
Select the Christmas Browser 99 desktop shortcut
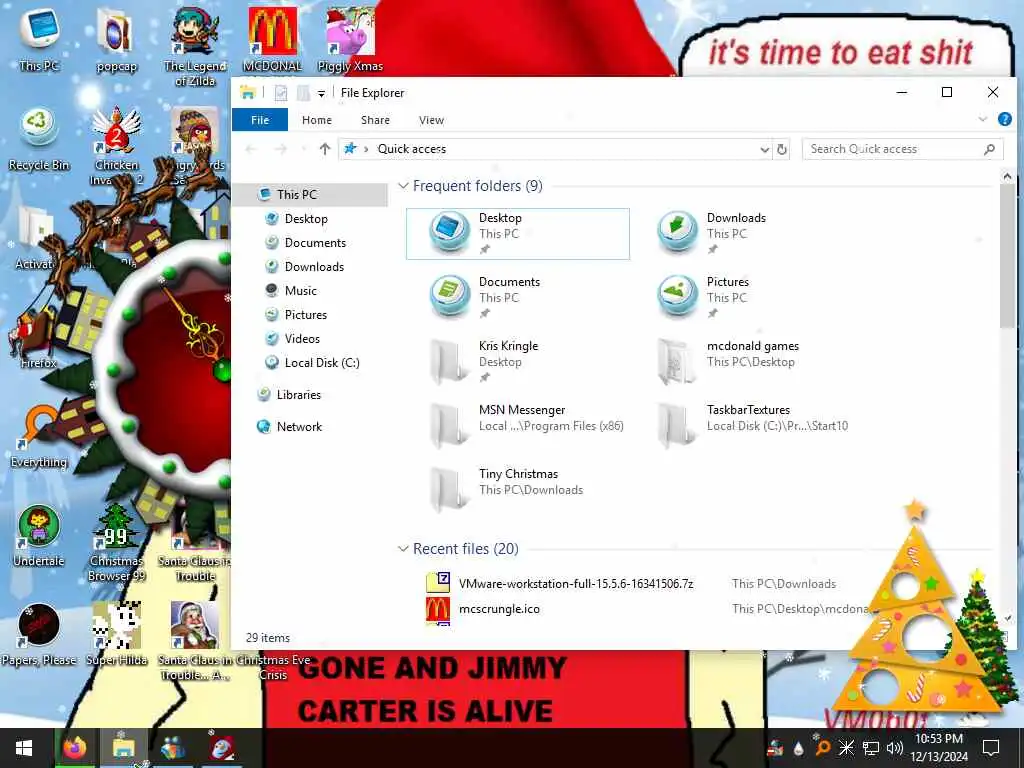pos(116,543)
